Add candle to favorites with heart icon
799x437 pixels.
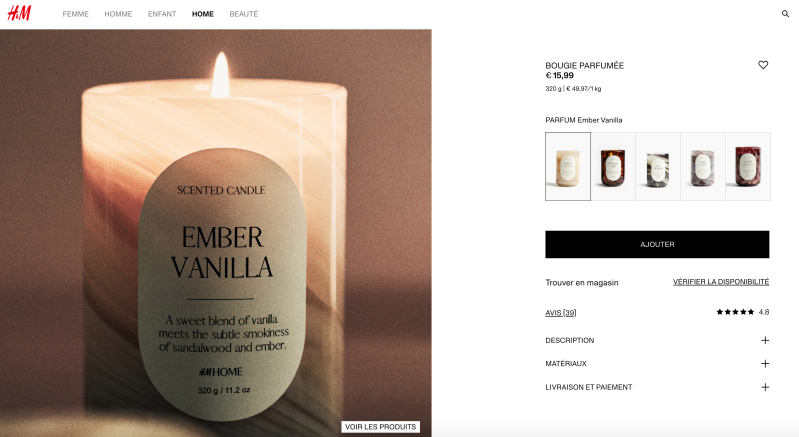(x=763, y=65)
